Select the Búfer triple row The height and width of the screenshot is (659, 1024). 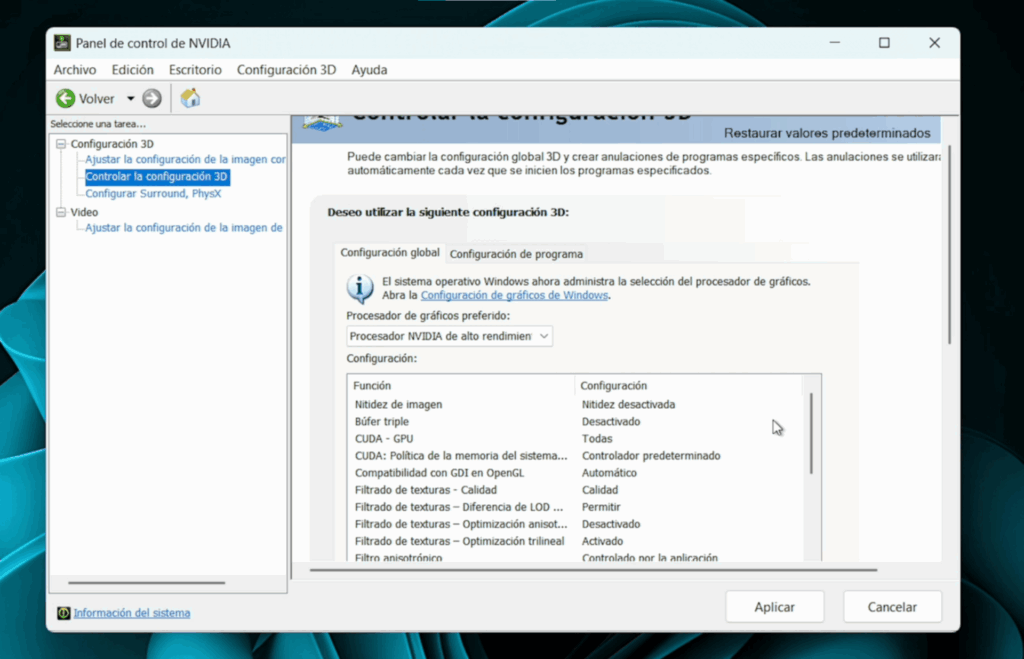click(577, 421)
